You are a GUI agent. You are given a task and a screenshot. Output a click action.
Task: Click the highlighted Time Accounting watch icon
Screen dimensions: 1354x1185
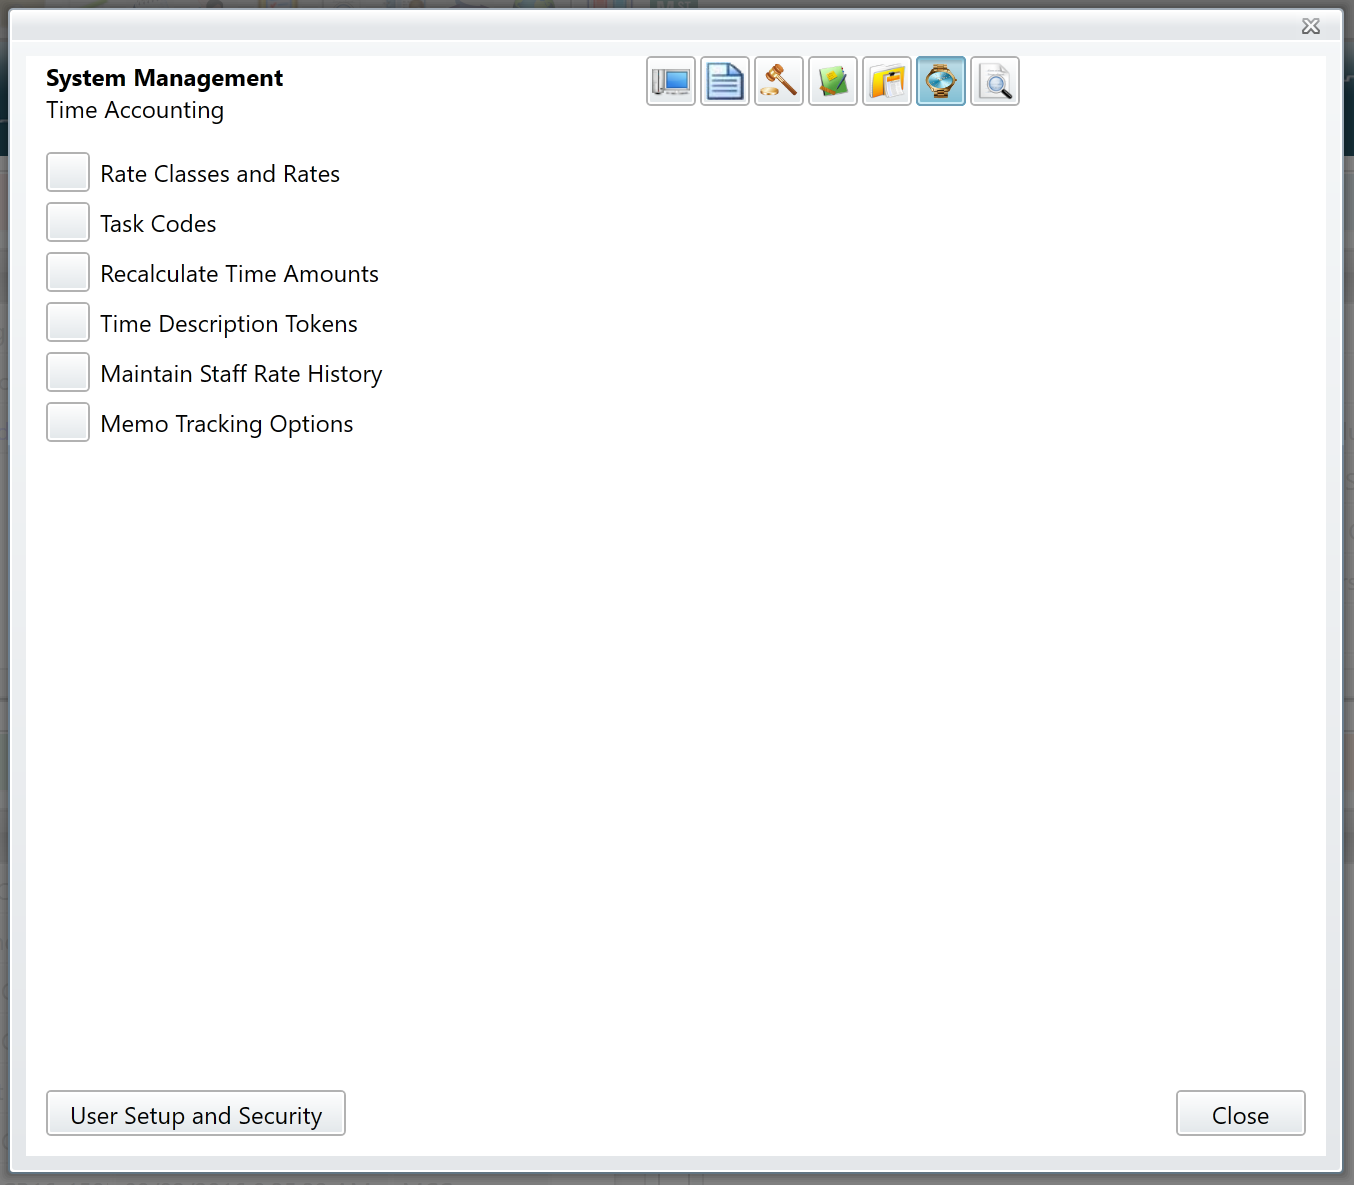940,81
